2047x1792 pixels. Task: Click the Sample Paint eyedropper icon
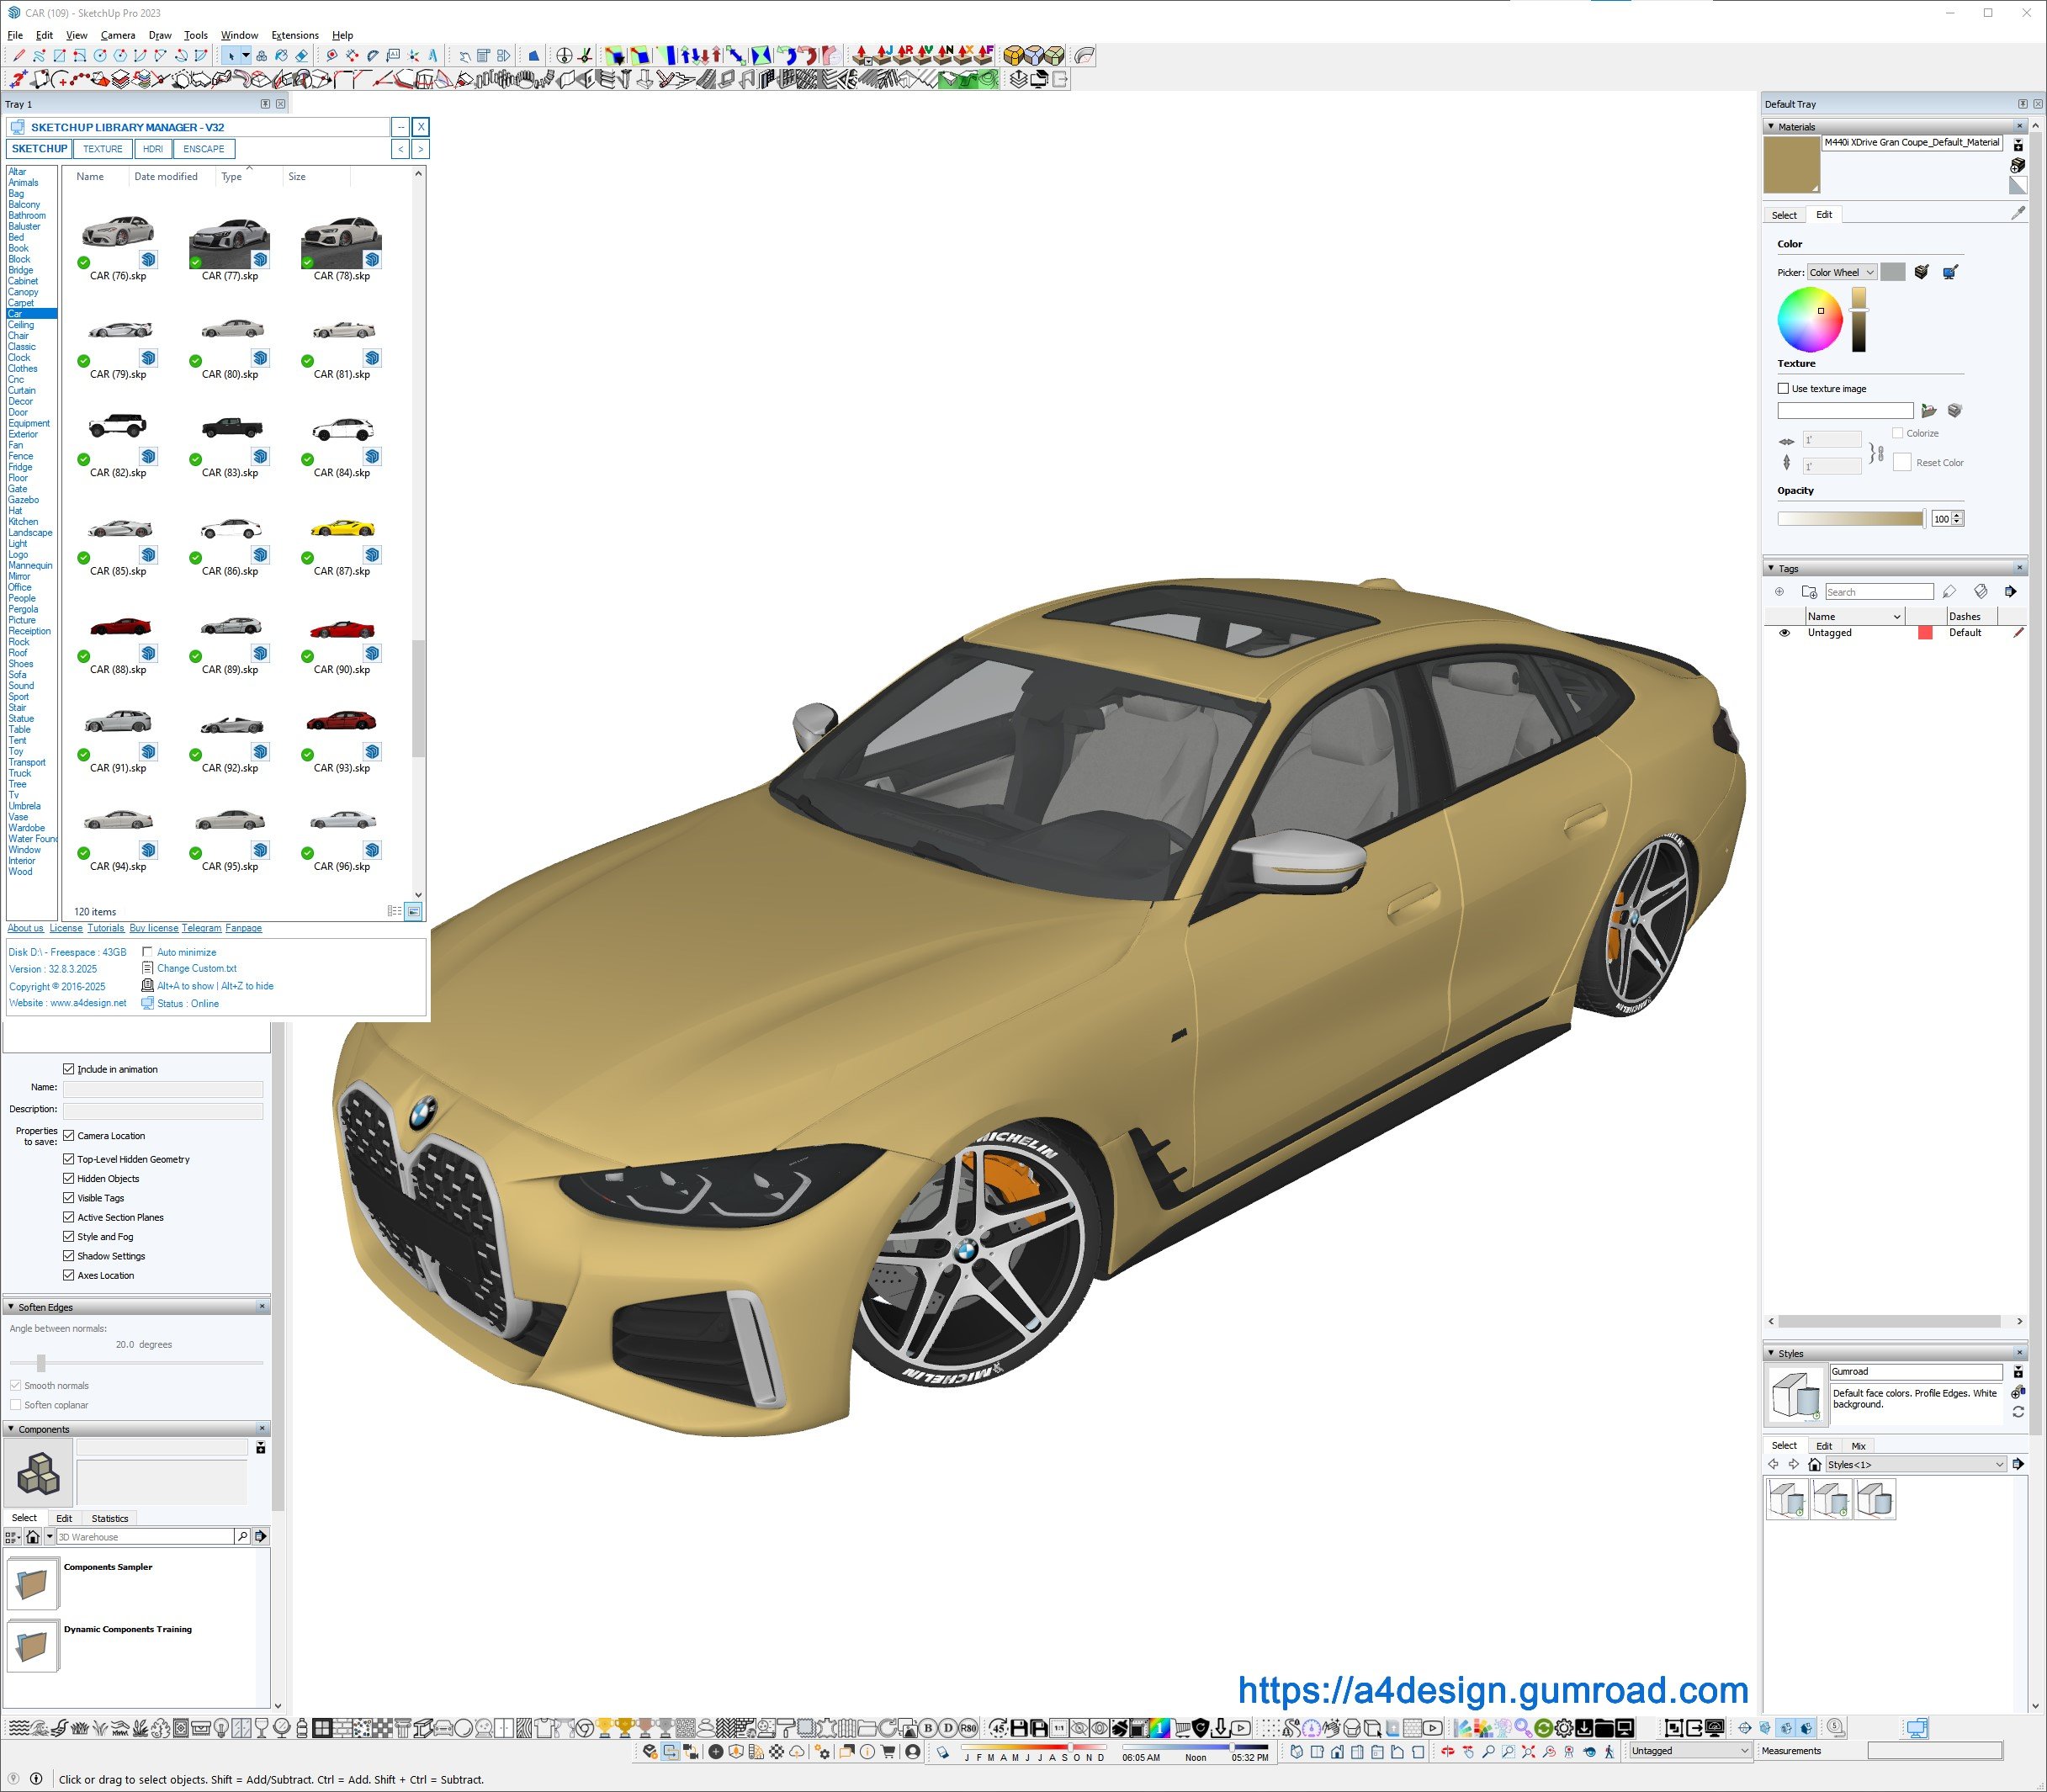[x=2018, y=213]
